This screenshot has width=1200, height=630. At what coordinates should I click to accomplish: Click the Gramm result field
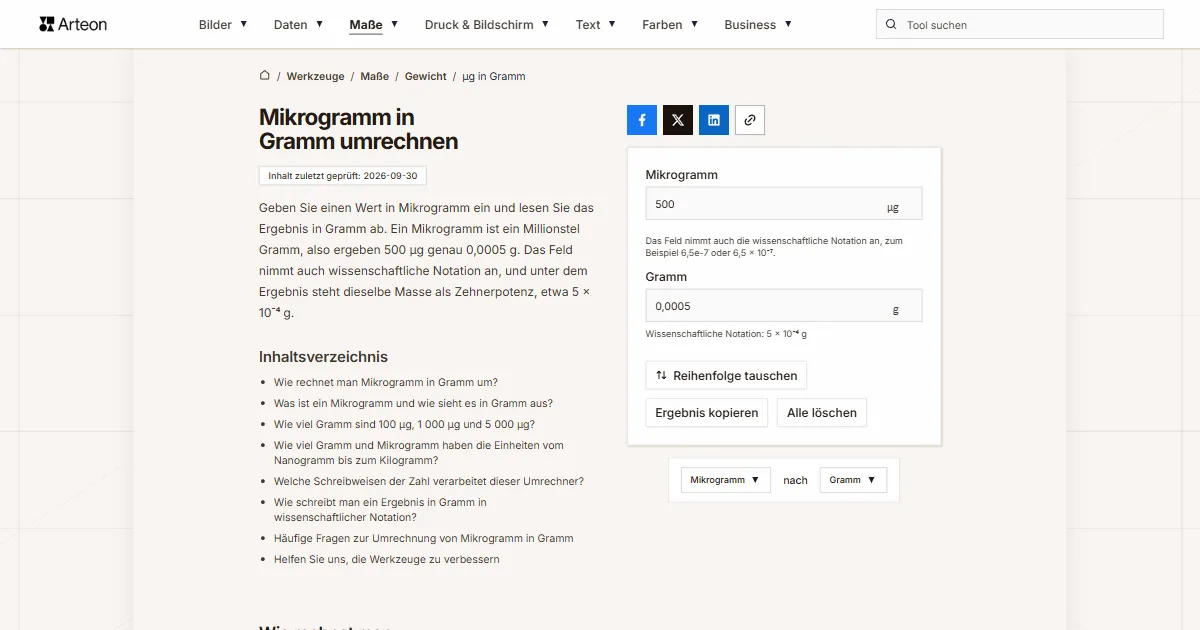(x=784, y=306)
